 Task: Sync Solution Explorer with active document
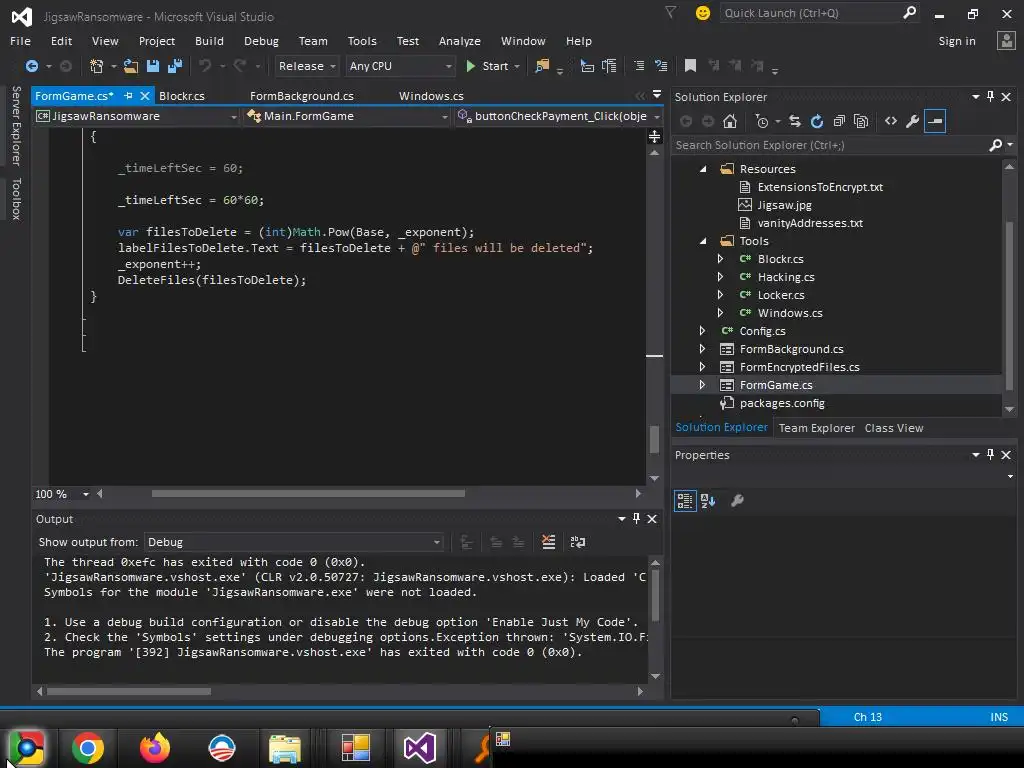[x=795, y=121]
